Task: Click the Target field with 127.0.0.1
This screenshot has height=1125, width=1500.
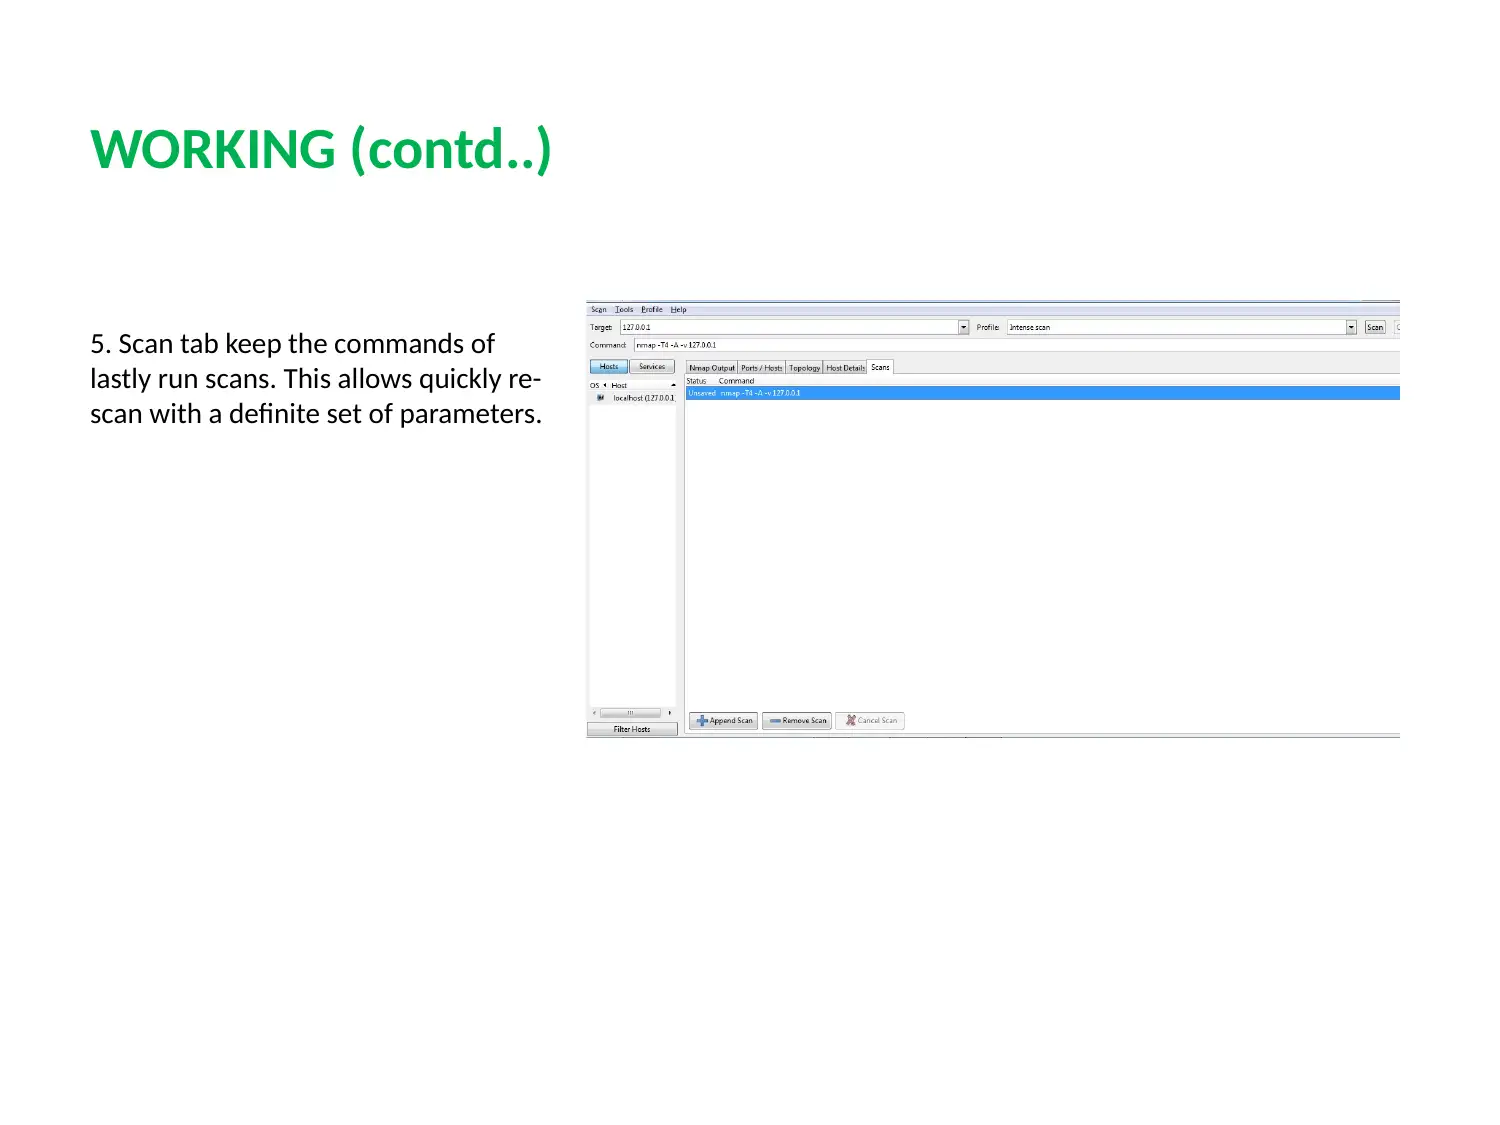Action: (789, 327)
